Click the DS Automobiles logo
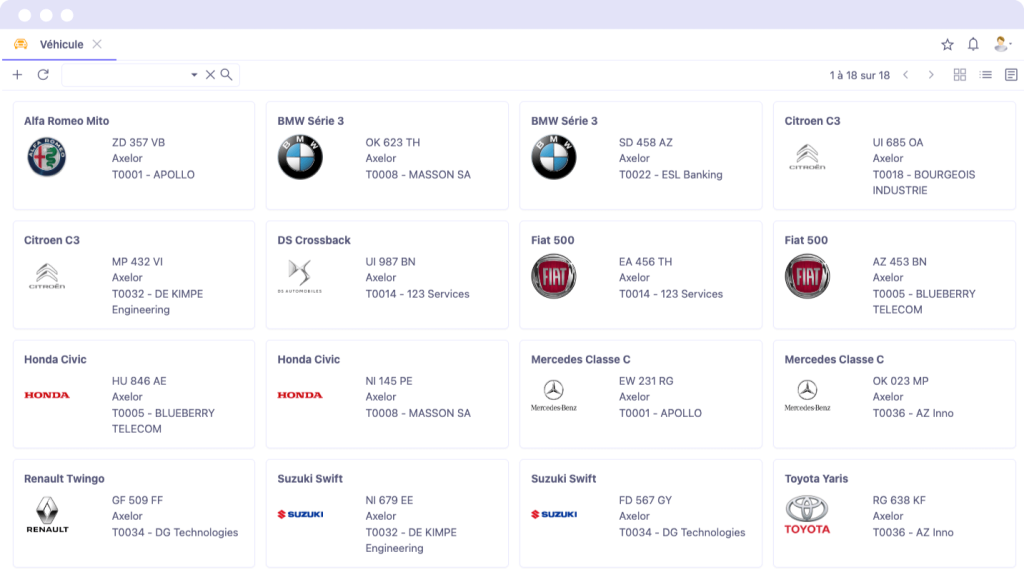 pyautogui.click(x=300, y=276)
